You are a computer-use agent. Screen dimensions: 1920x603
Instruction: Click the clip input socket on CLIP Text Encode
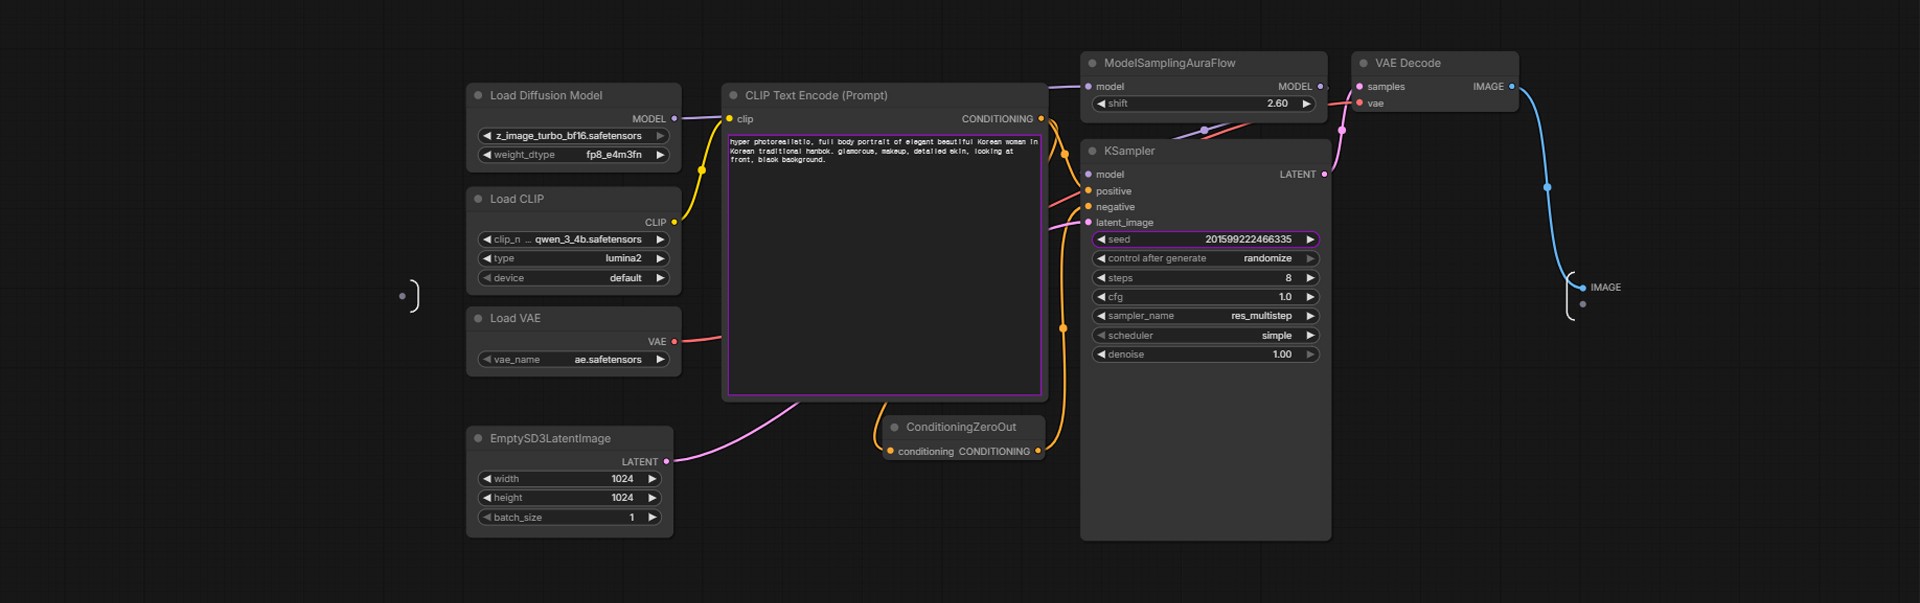coord(729,119)
